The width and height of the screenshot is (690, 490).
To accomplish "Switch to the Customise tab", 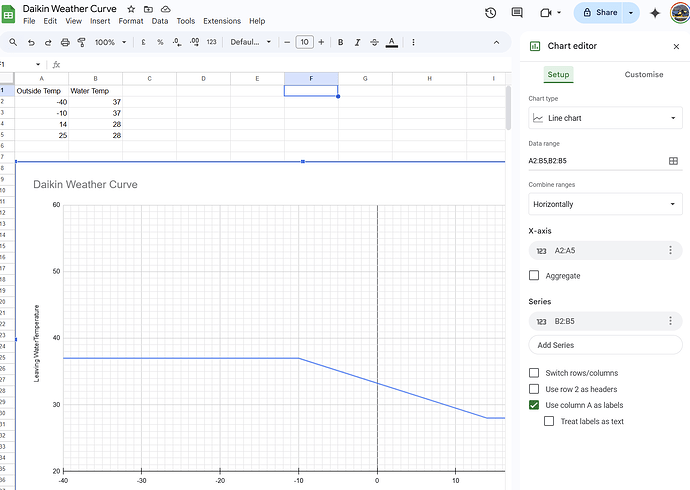I will [643, 75].
